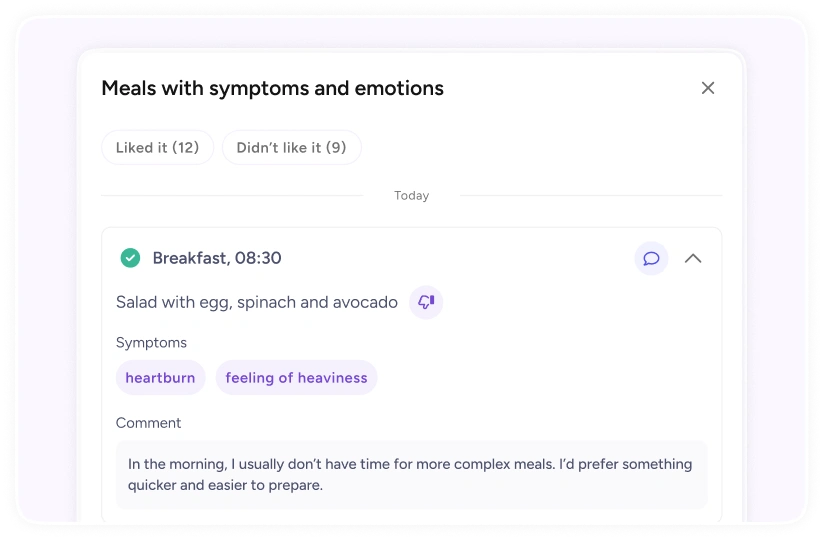Close the Meals with symptoms dialog
Viewport: 824px width, 540px height.
[x=708, y=88]
